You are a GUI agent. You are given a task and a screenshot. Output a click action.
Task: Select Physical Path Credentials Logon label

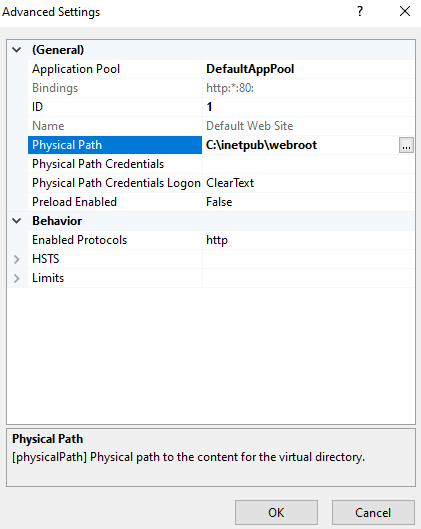pyautogui.click(x=116, y=183)
